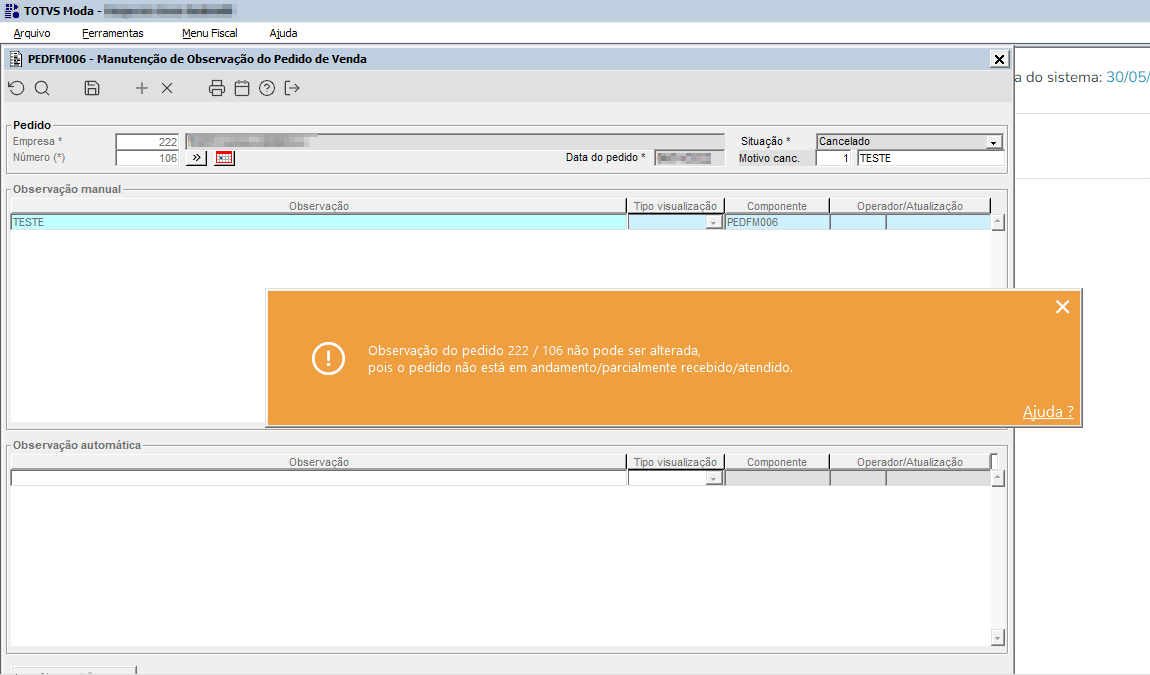The width and height of the screenshot is (1150, 675).
Task: Dismiss the orange warning with its X
Action: click(x=1063, y=307)
